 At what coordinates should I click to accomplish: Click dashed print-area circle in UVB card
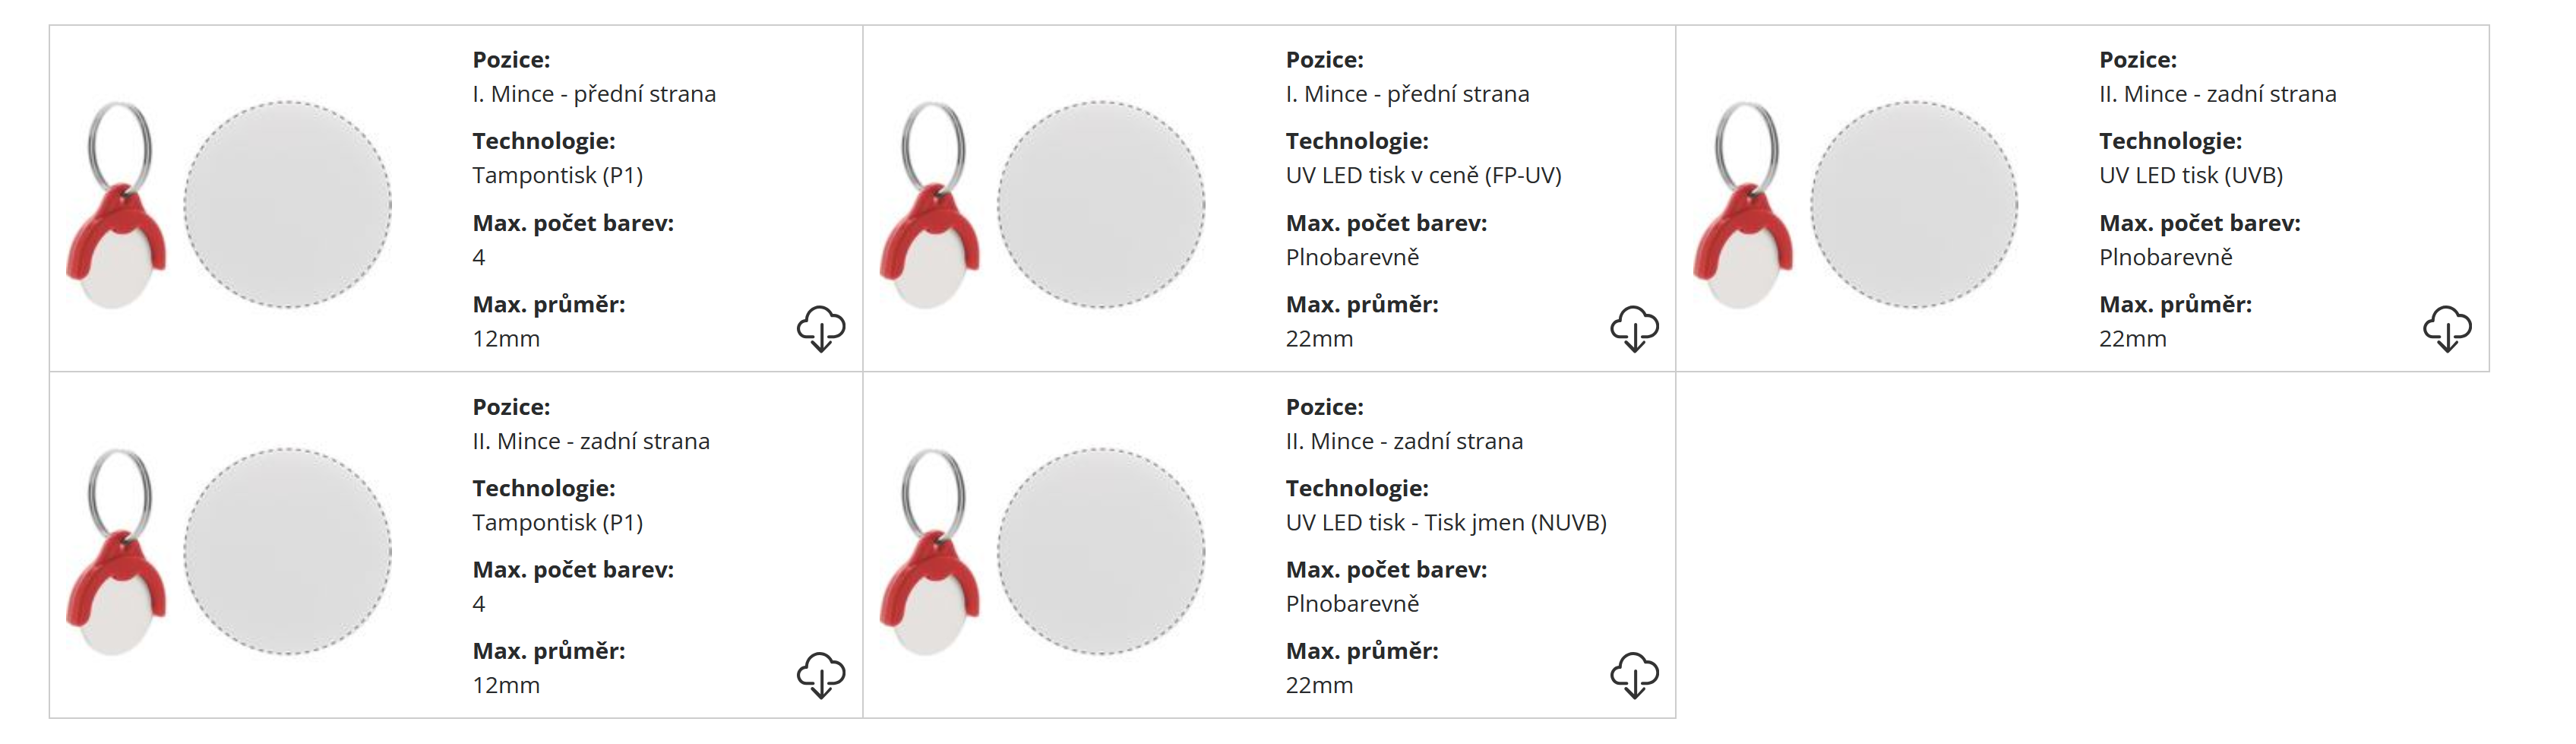[1914, 205]
